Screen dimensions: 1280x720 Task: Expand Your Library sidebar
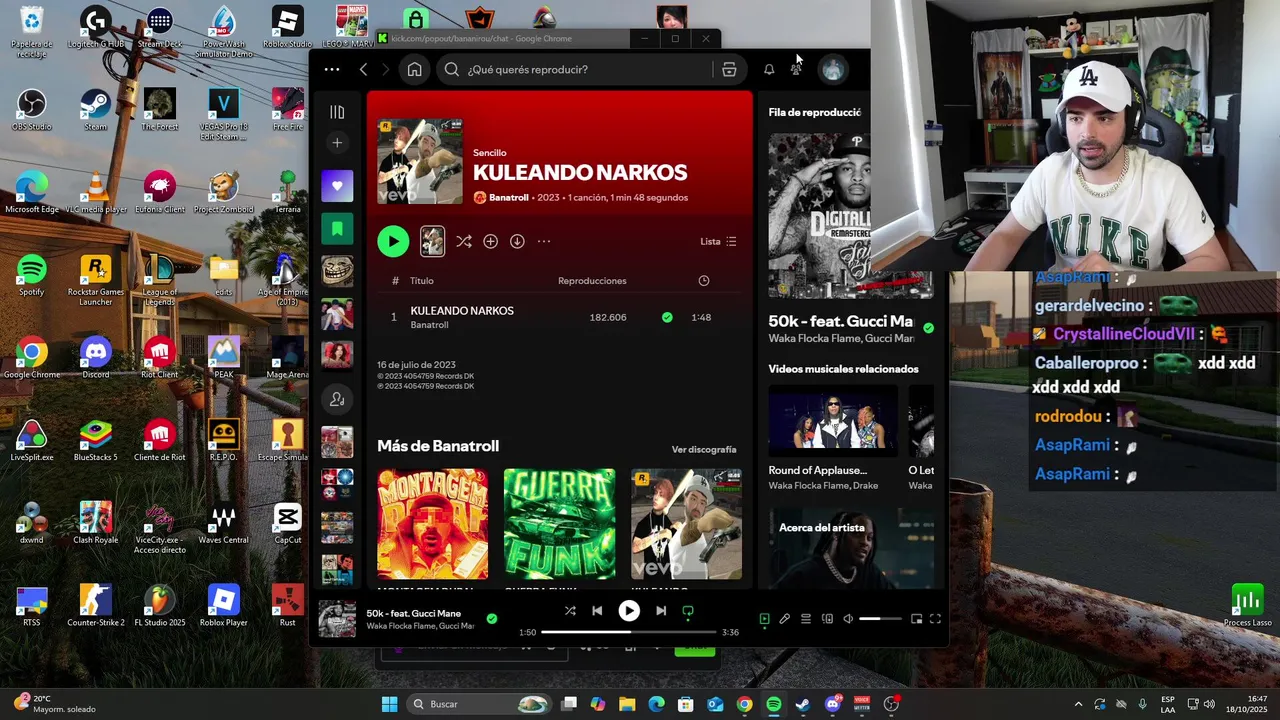[337, 112]
